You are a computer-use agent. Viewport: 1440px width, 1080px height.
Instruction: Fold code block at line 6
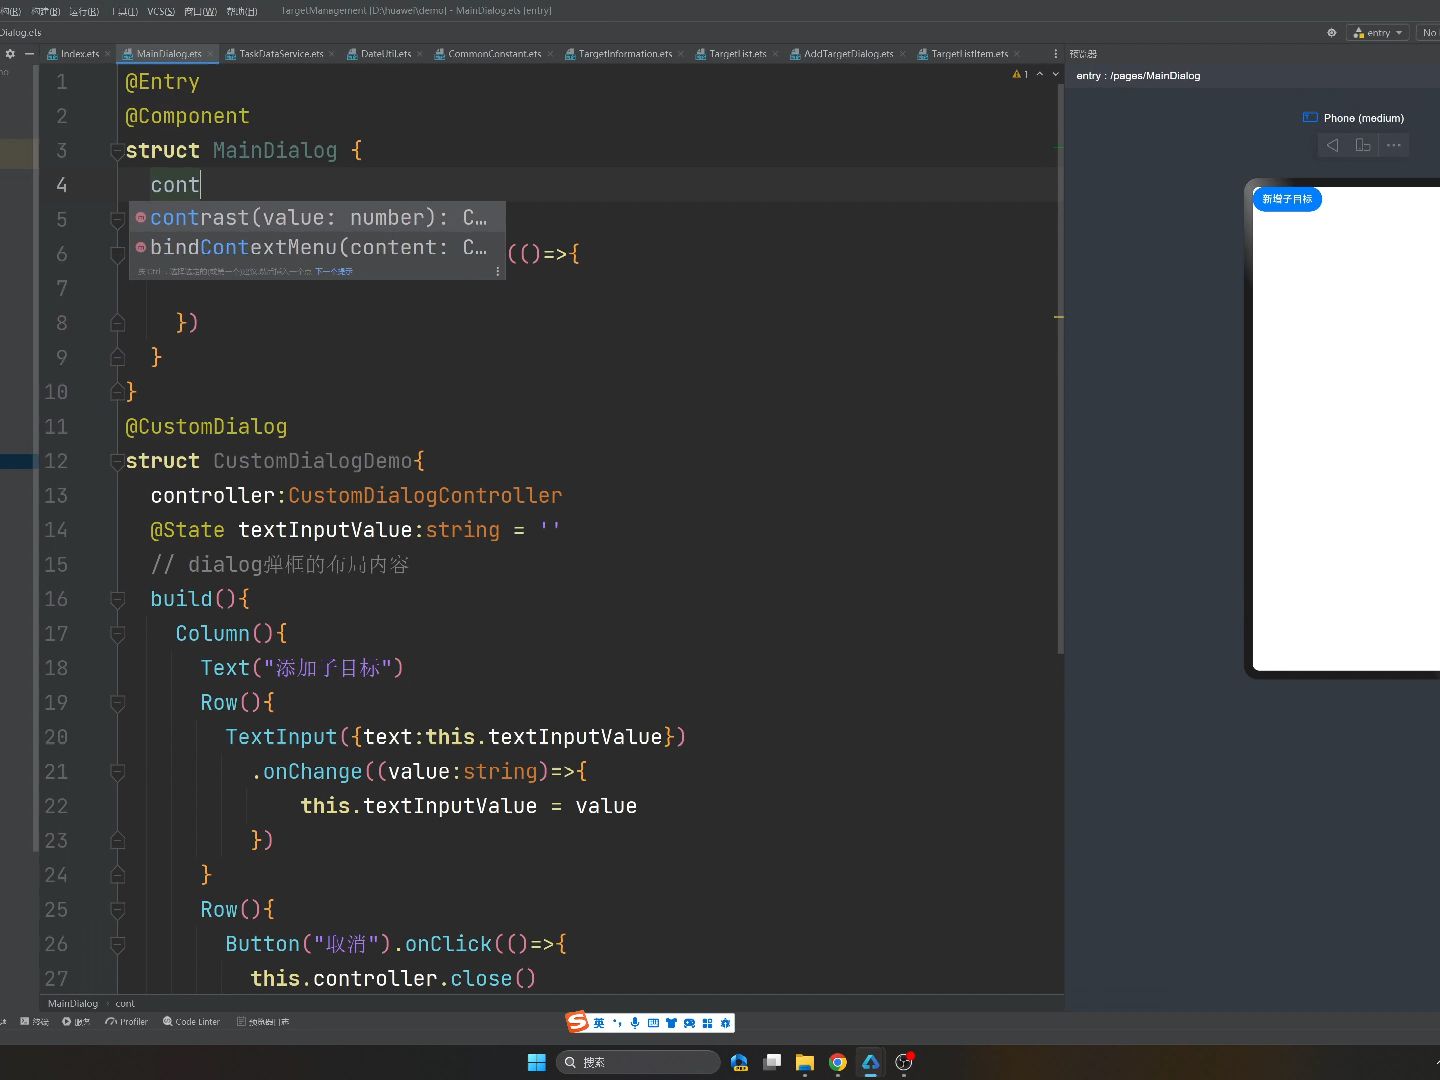click(117, 254)
